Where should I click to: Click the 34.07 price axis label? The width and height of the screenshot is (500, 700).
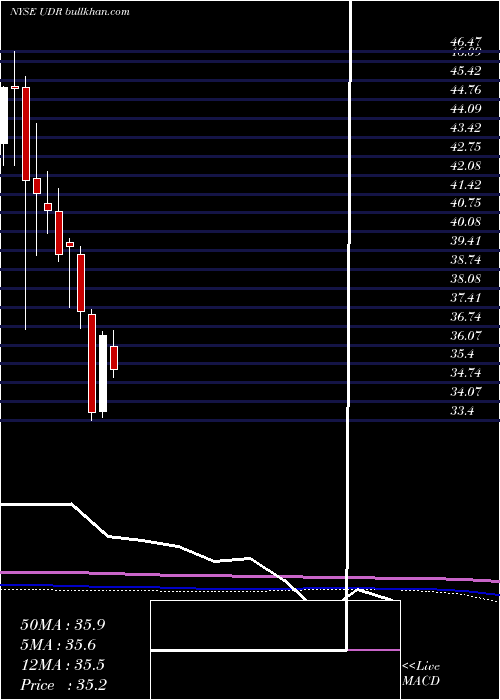pos(466,392)
